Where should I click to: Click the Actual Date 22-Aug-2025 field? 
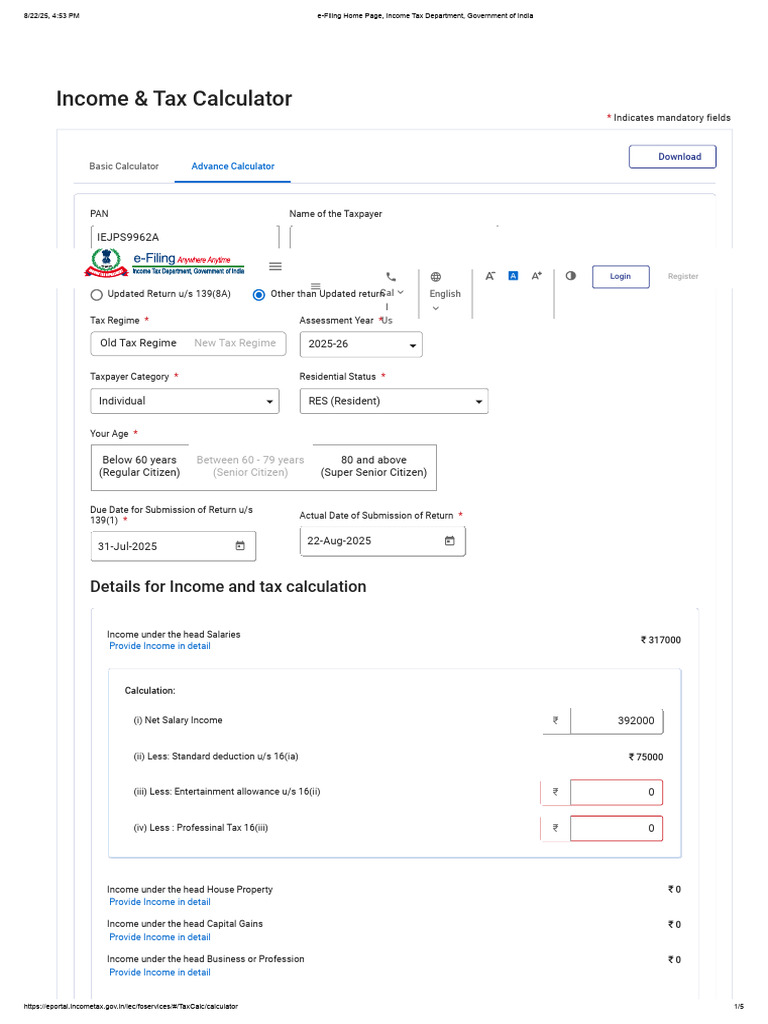(x=383, y=541)
